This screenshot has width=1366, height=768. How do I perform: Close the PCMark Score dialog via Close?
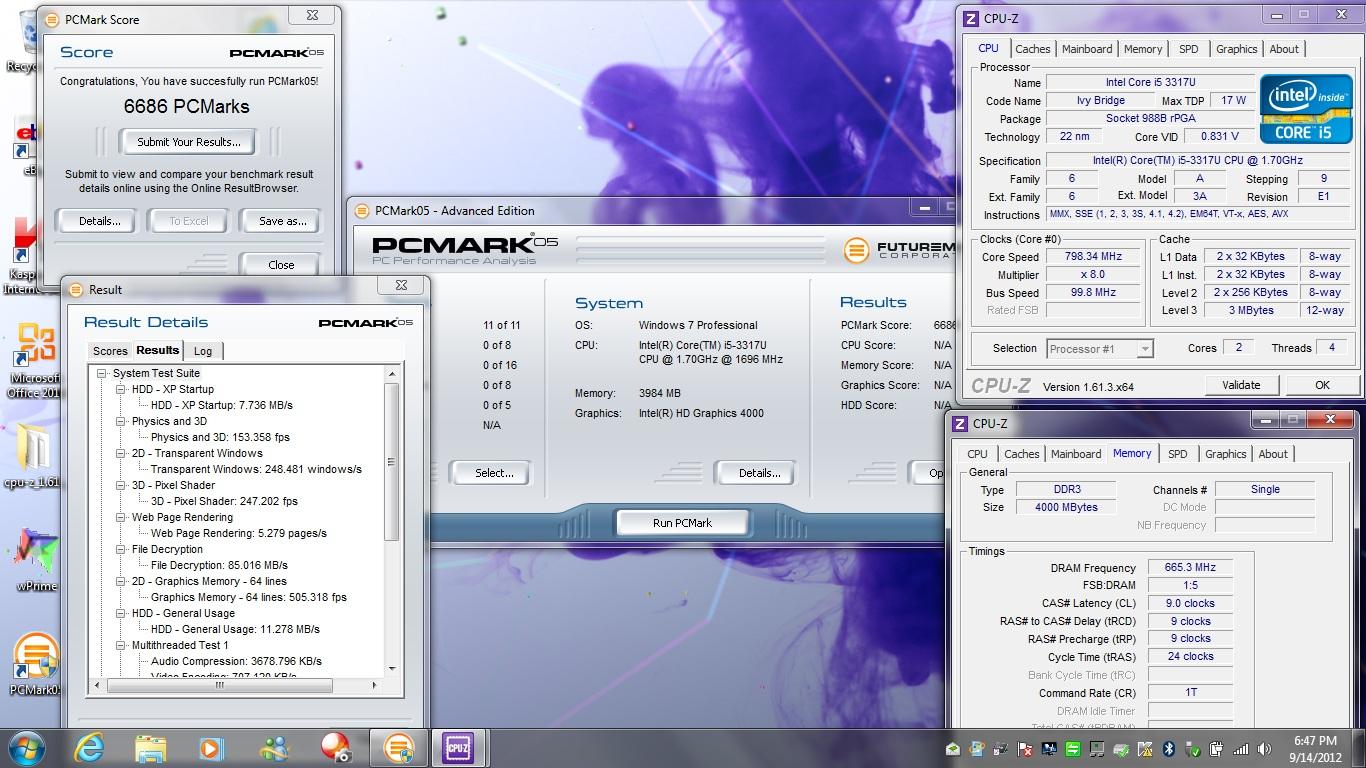click(x=281, y=265)
